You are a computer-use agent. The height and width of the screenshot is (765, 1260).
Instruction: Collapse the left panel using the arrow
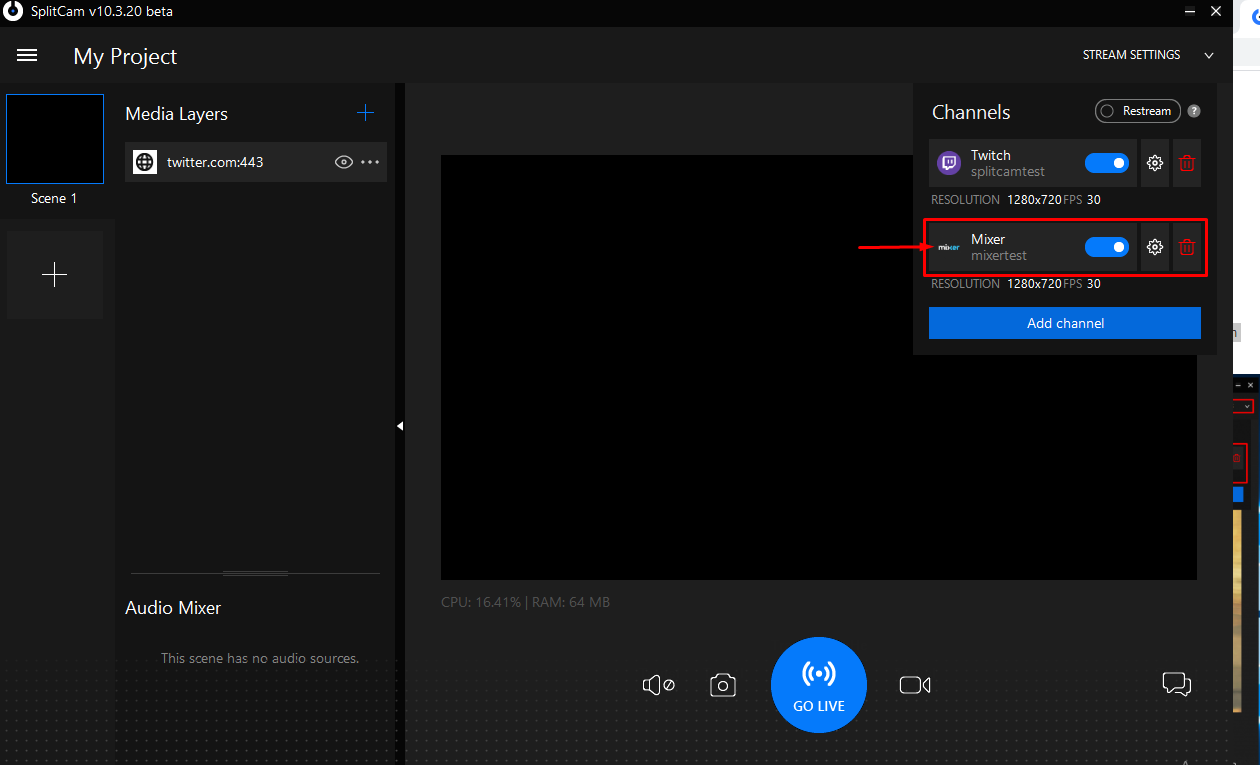pyautogui.click(x=402, y=425)
